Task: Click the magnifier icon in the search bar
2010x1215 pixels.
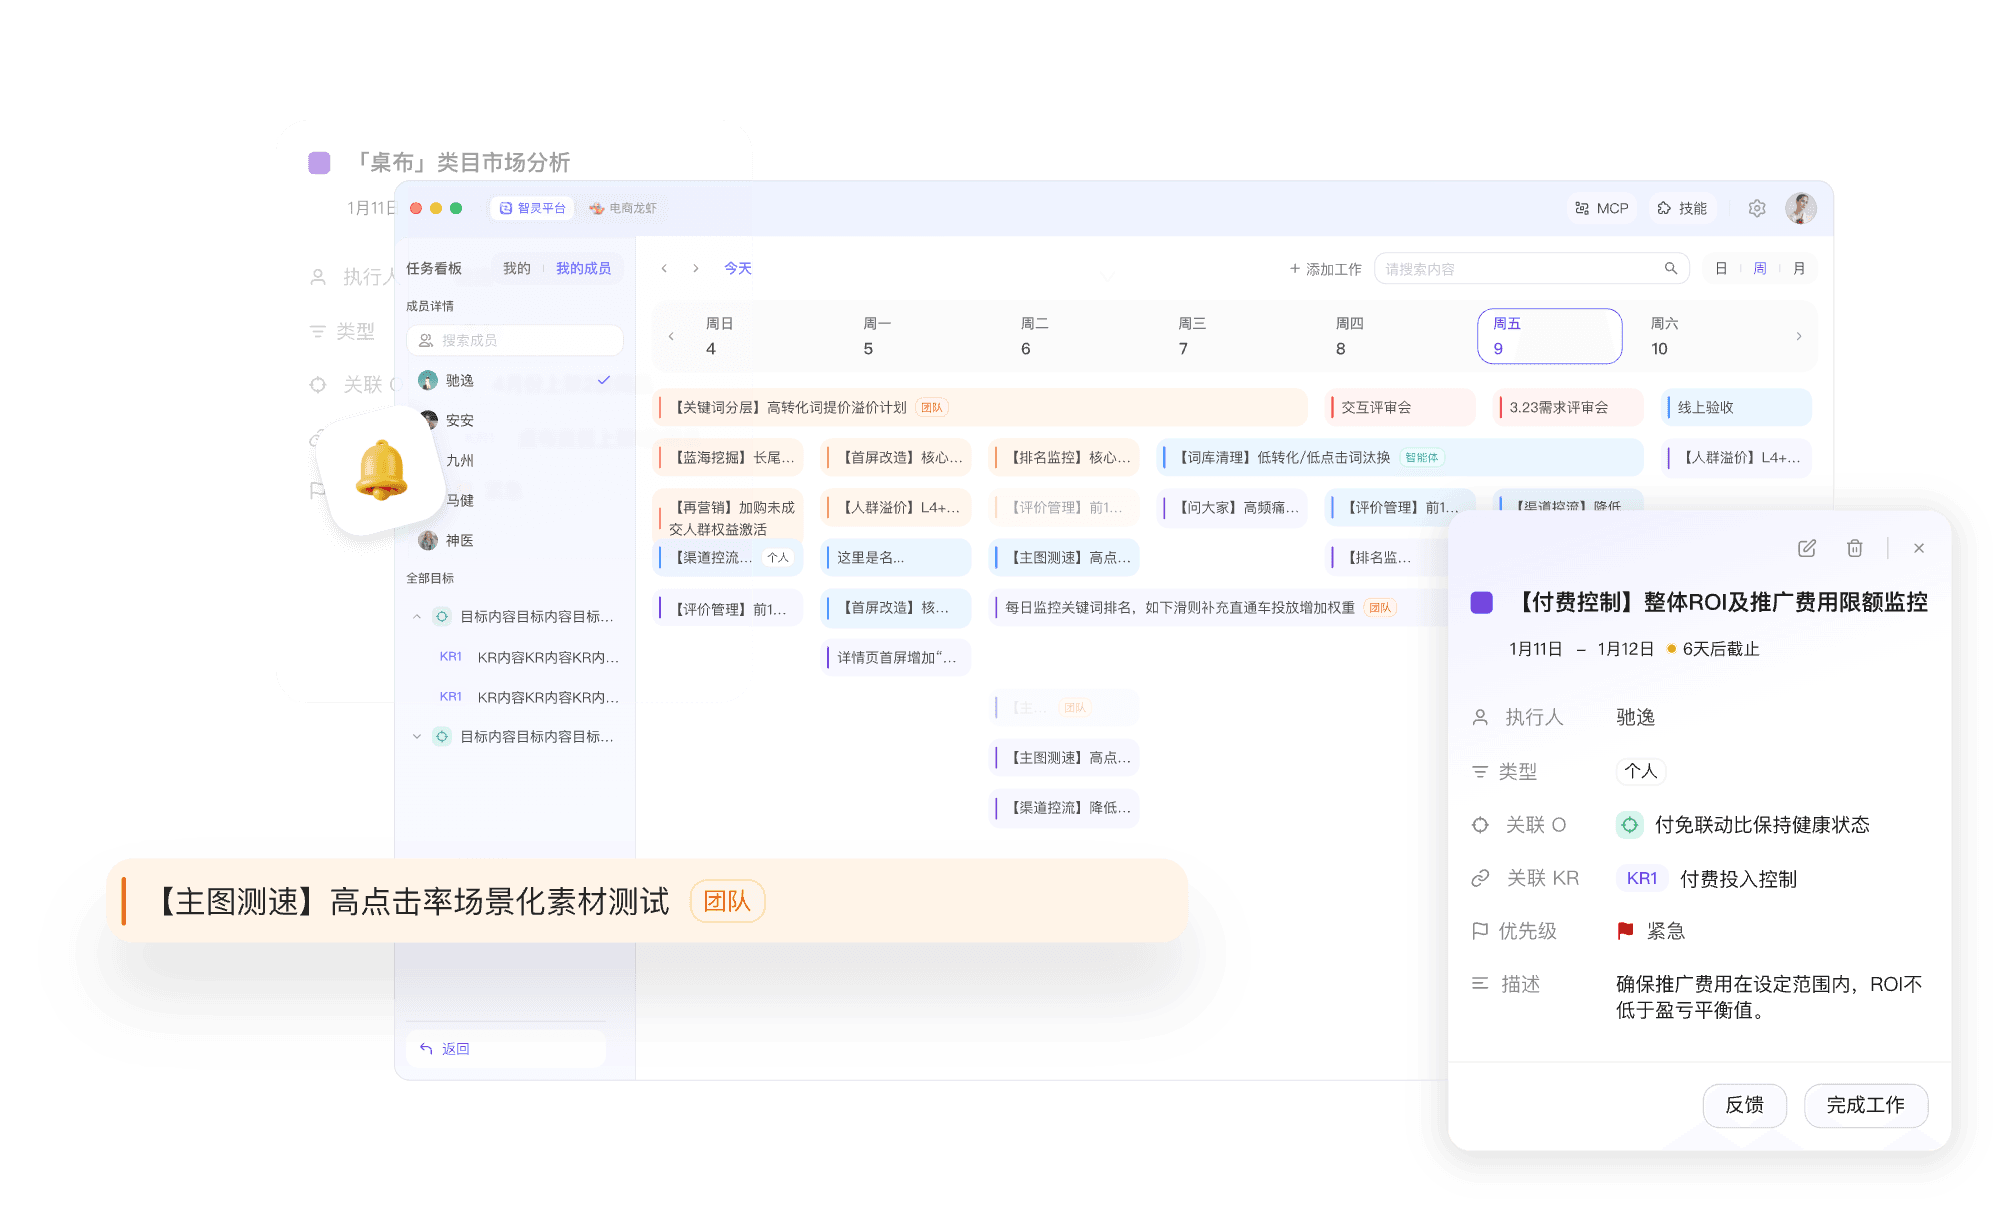Action: coord(1670,268)
